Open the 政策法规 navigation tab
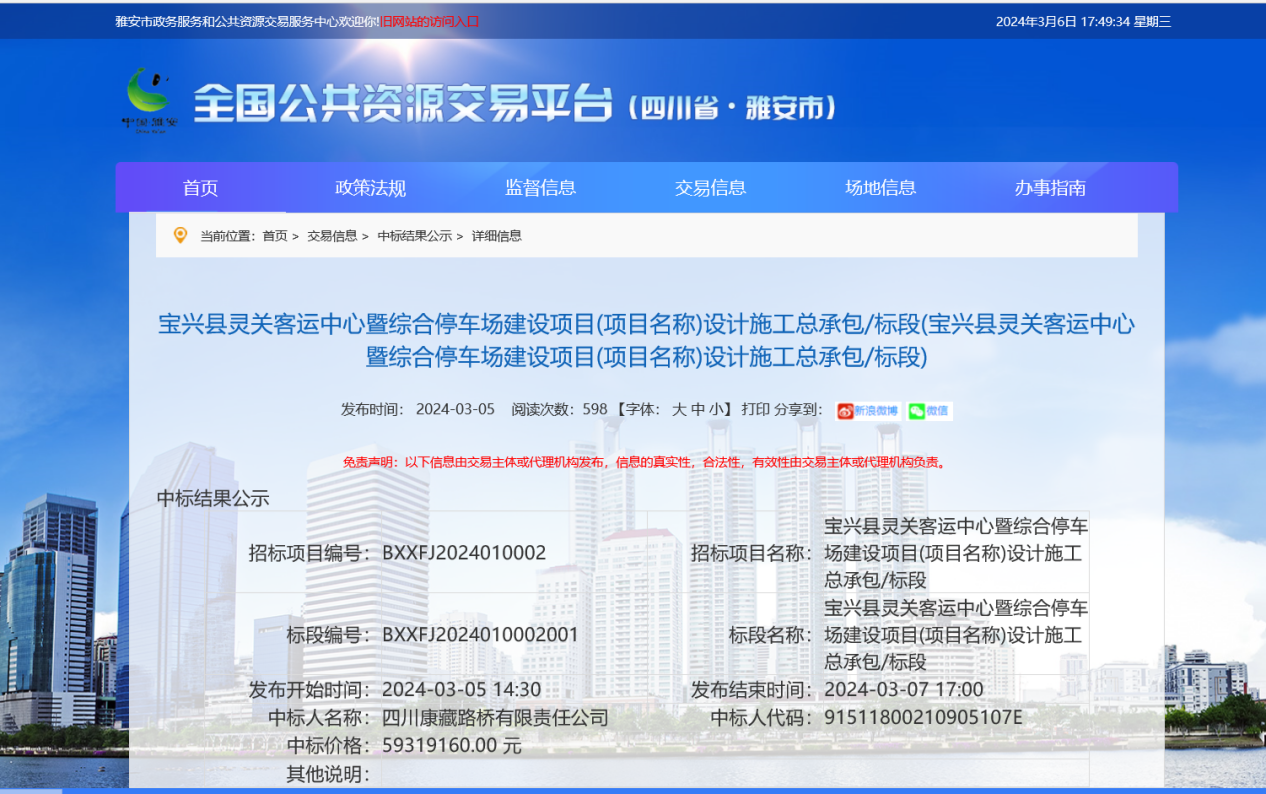Screen dimensions: 1266x794 370,188
